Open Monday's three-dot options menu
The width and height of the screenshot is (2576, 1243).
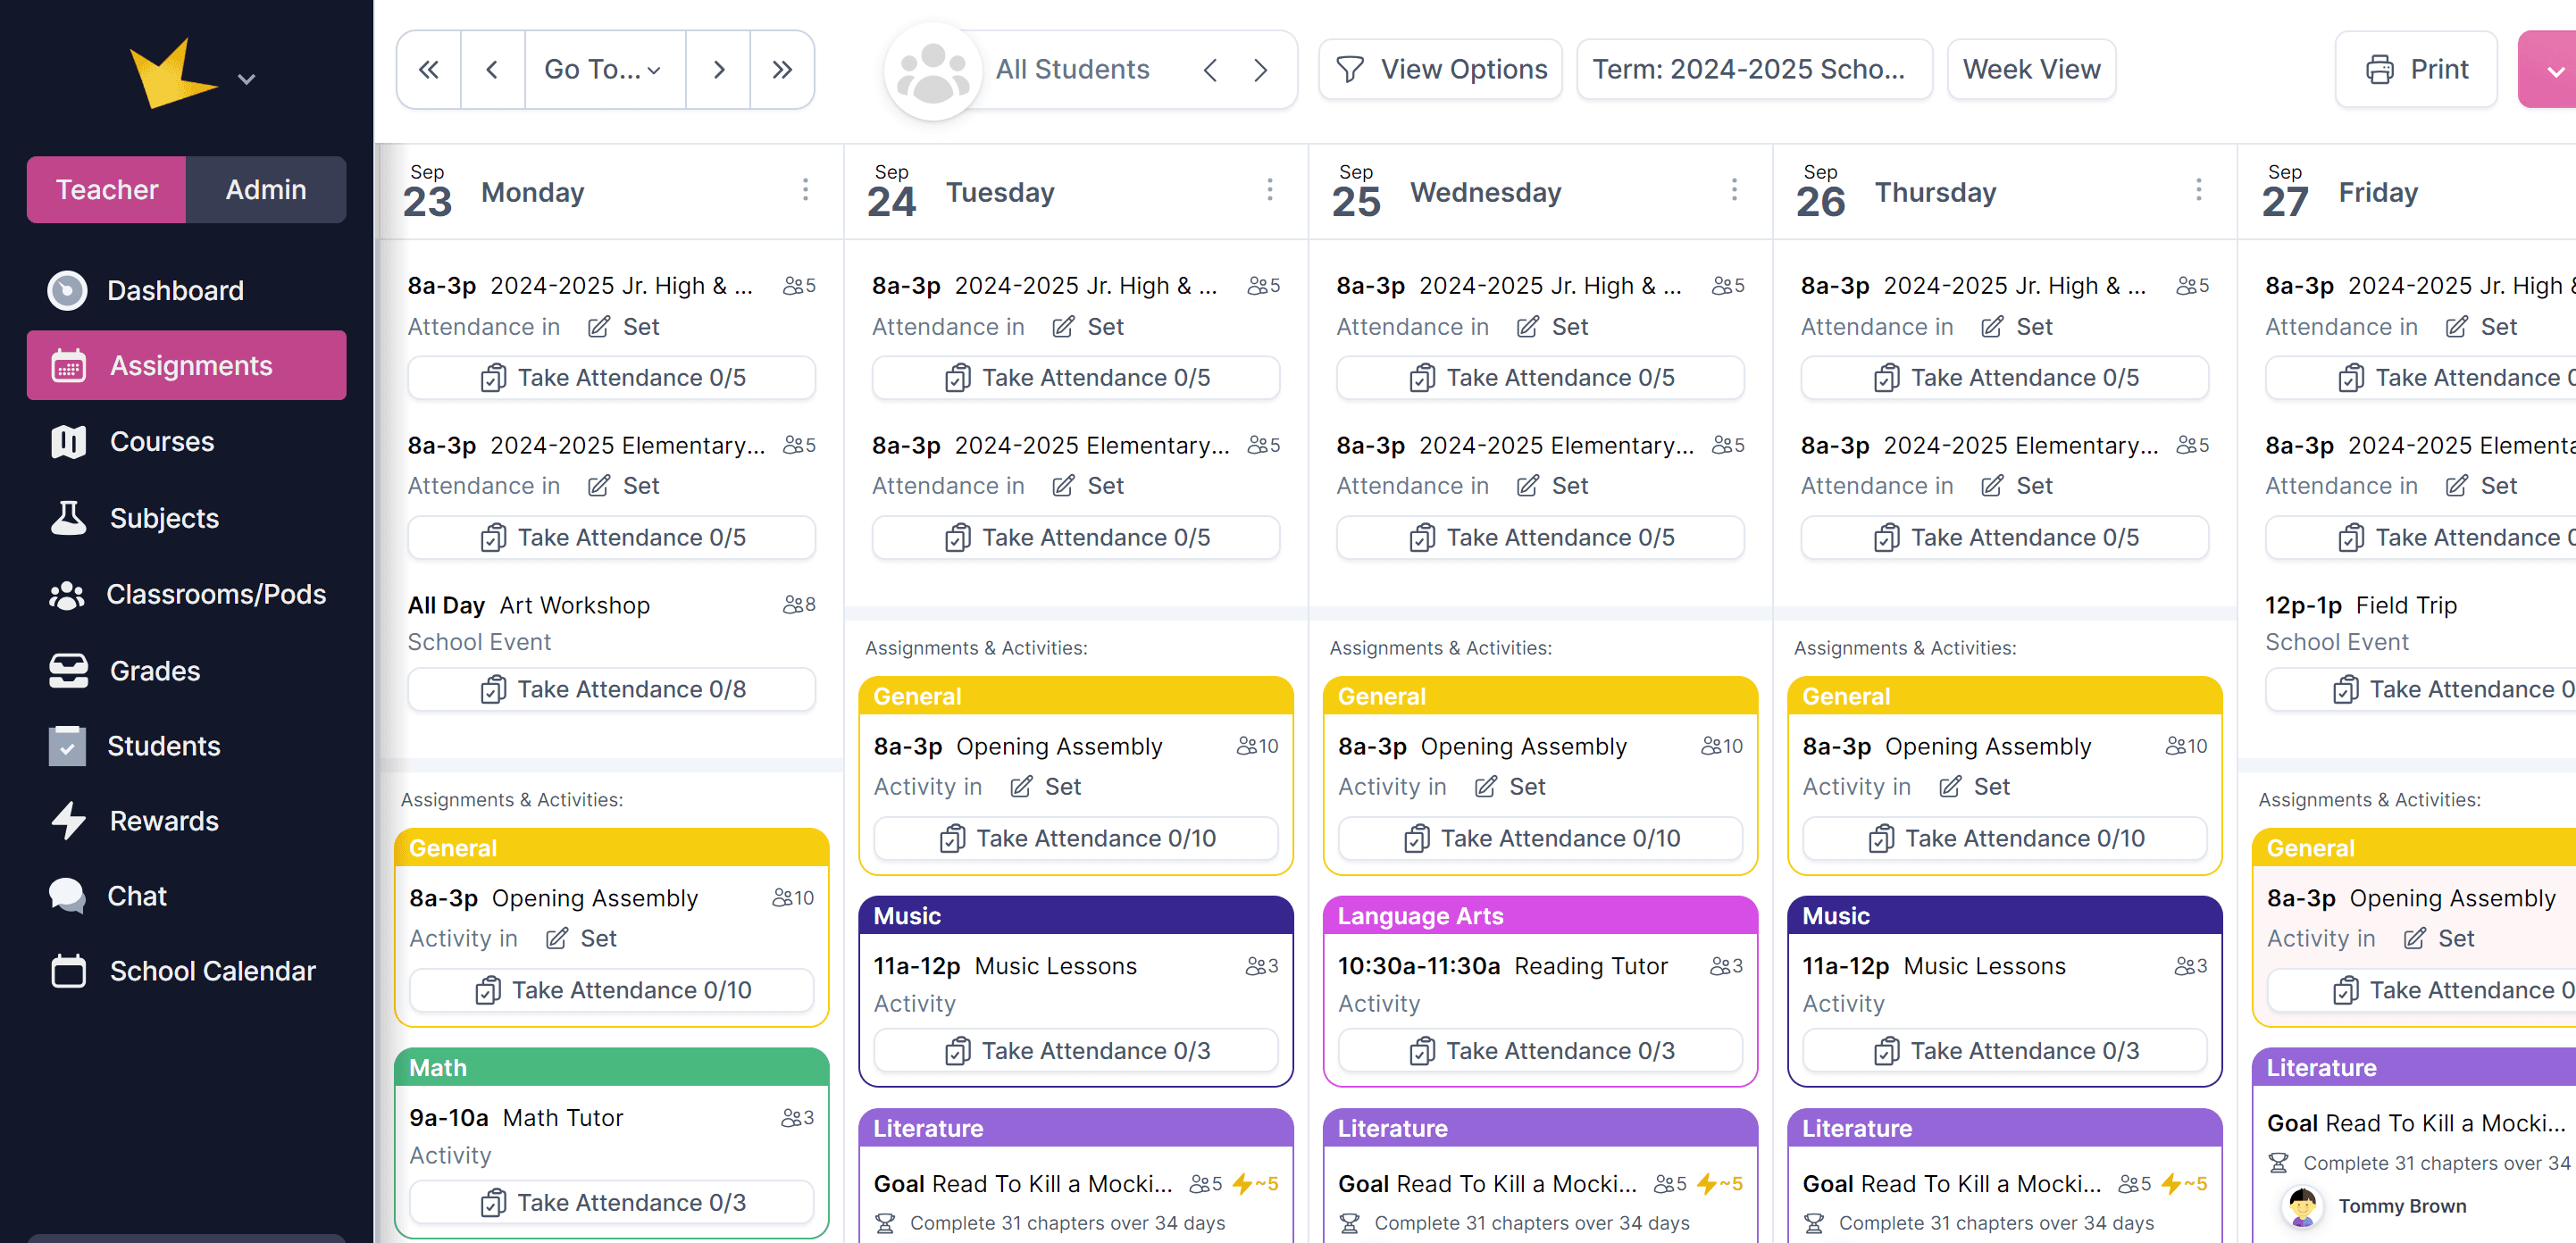point(805,190)
